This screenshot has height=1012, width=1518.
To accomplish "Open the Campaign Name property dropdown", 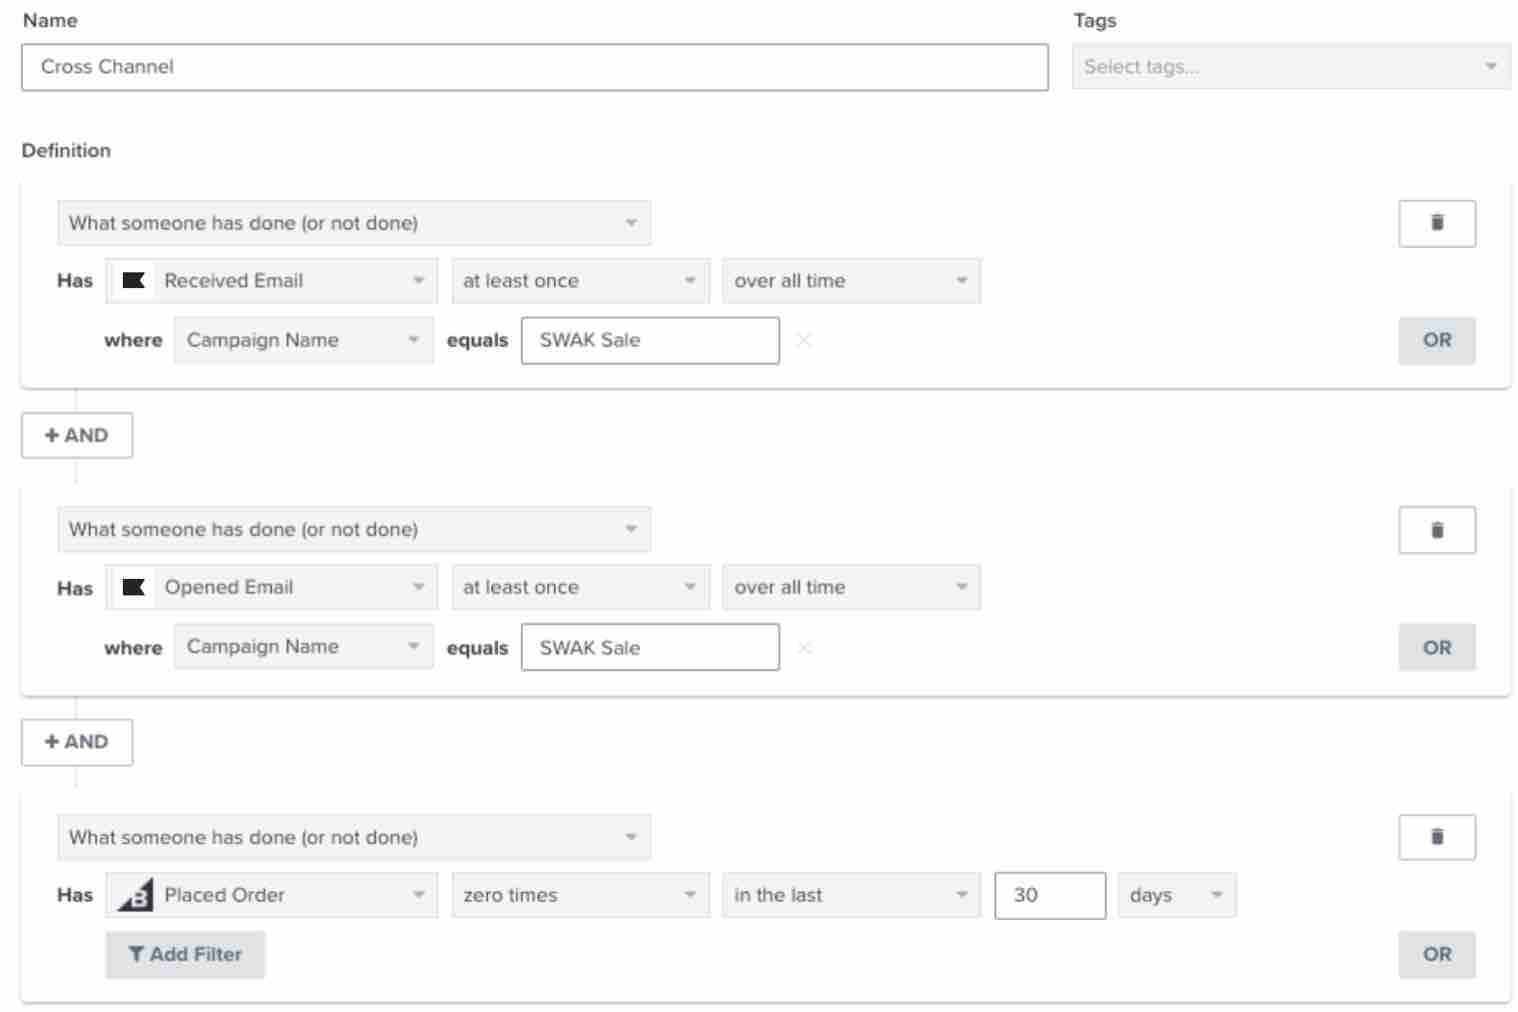I will pos(303,340).
